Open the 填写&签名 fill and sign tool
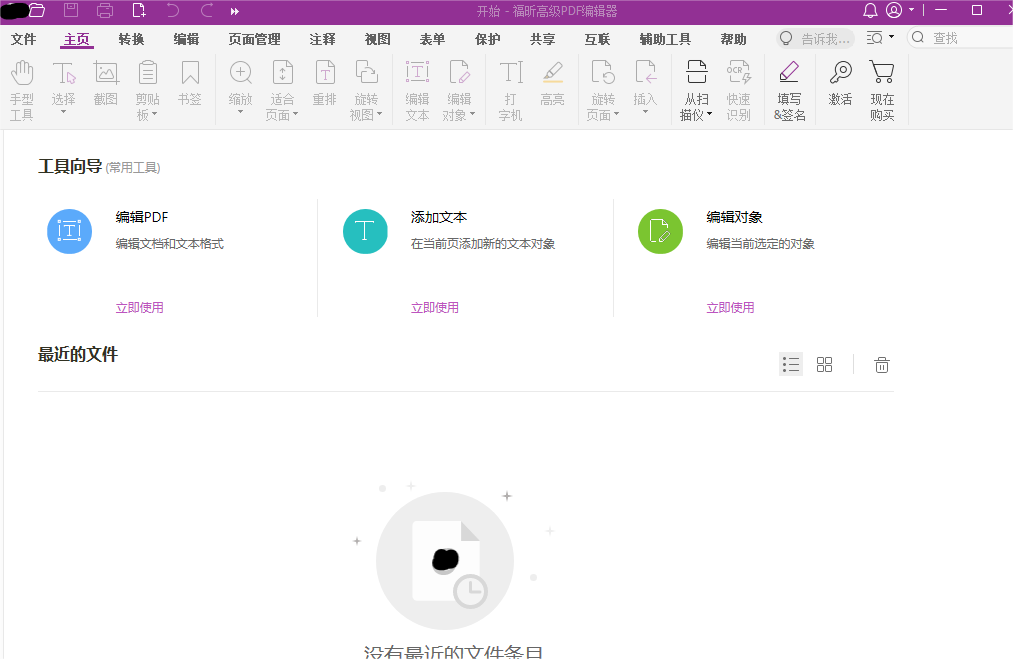Image resolution: width=1013 pixels, height=659 pixels. click(789, 88)
